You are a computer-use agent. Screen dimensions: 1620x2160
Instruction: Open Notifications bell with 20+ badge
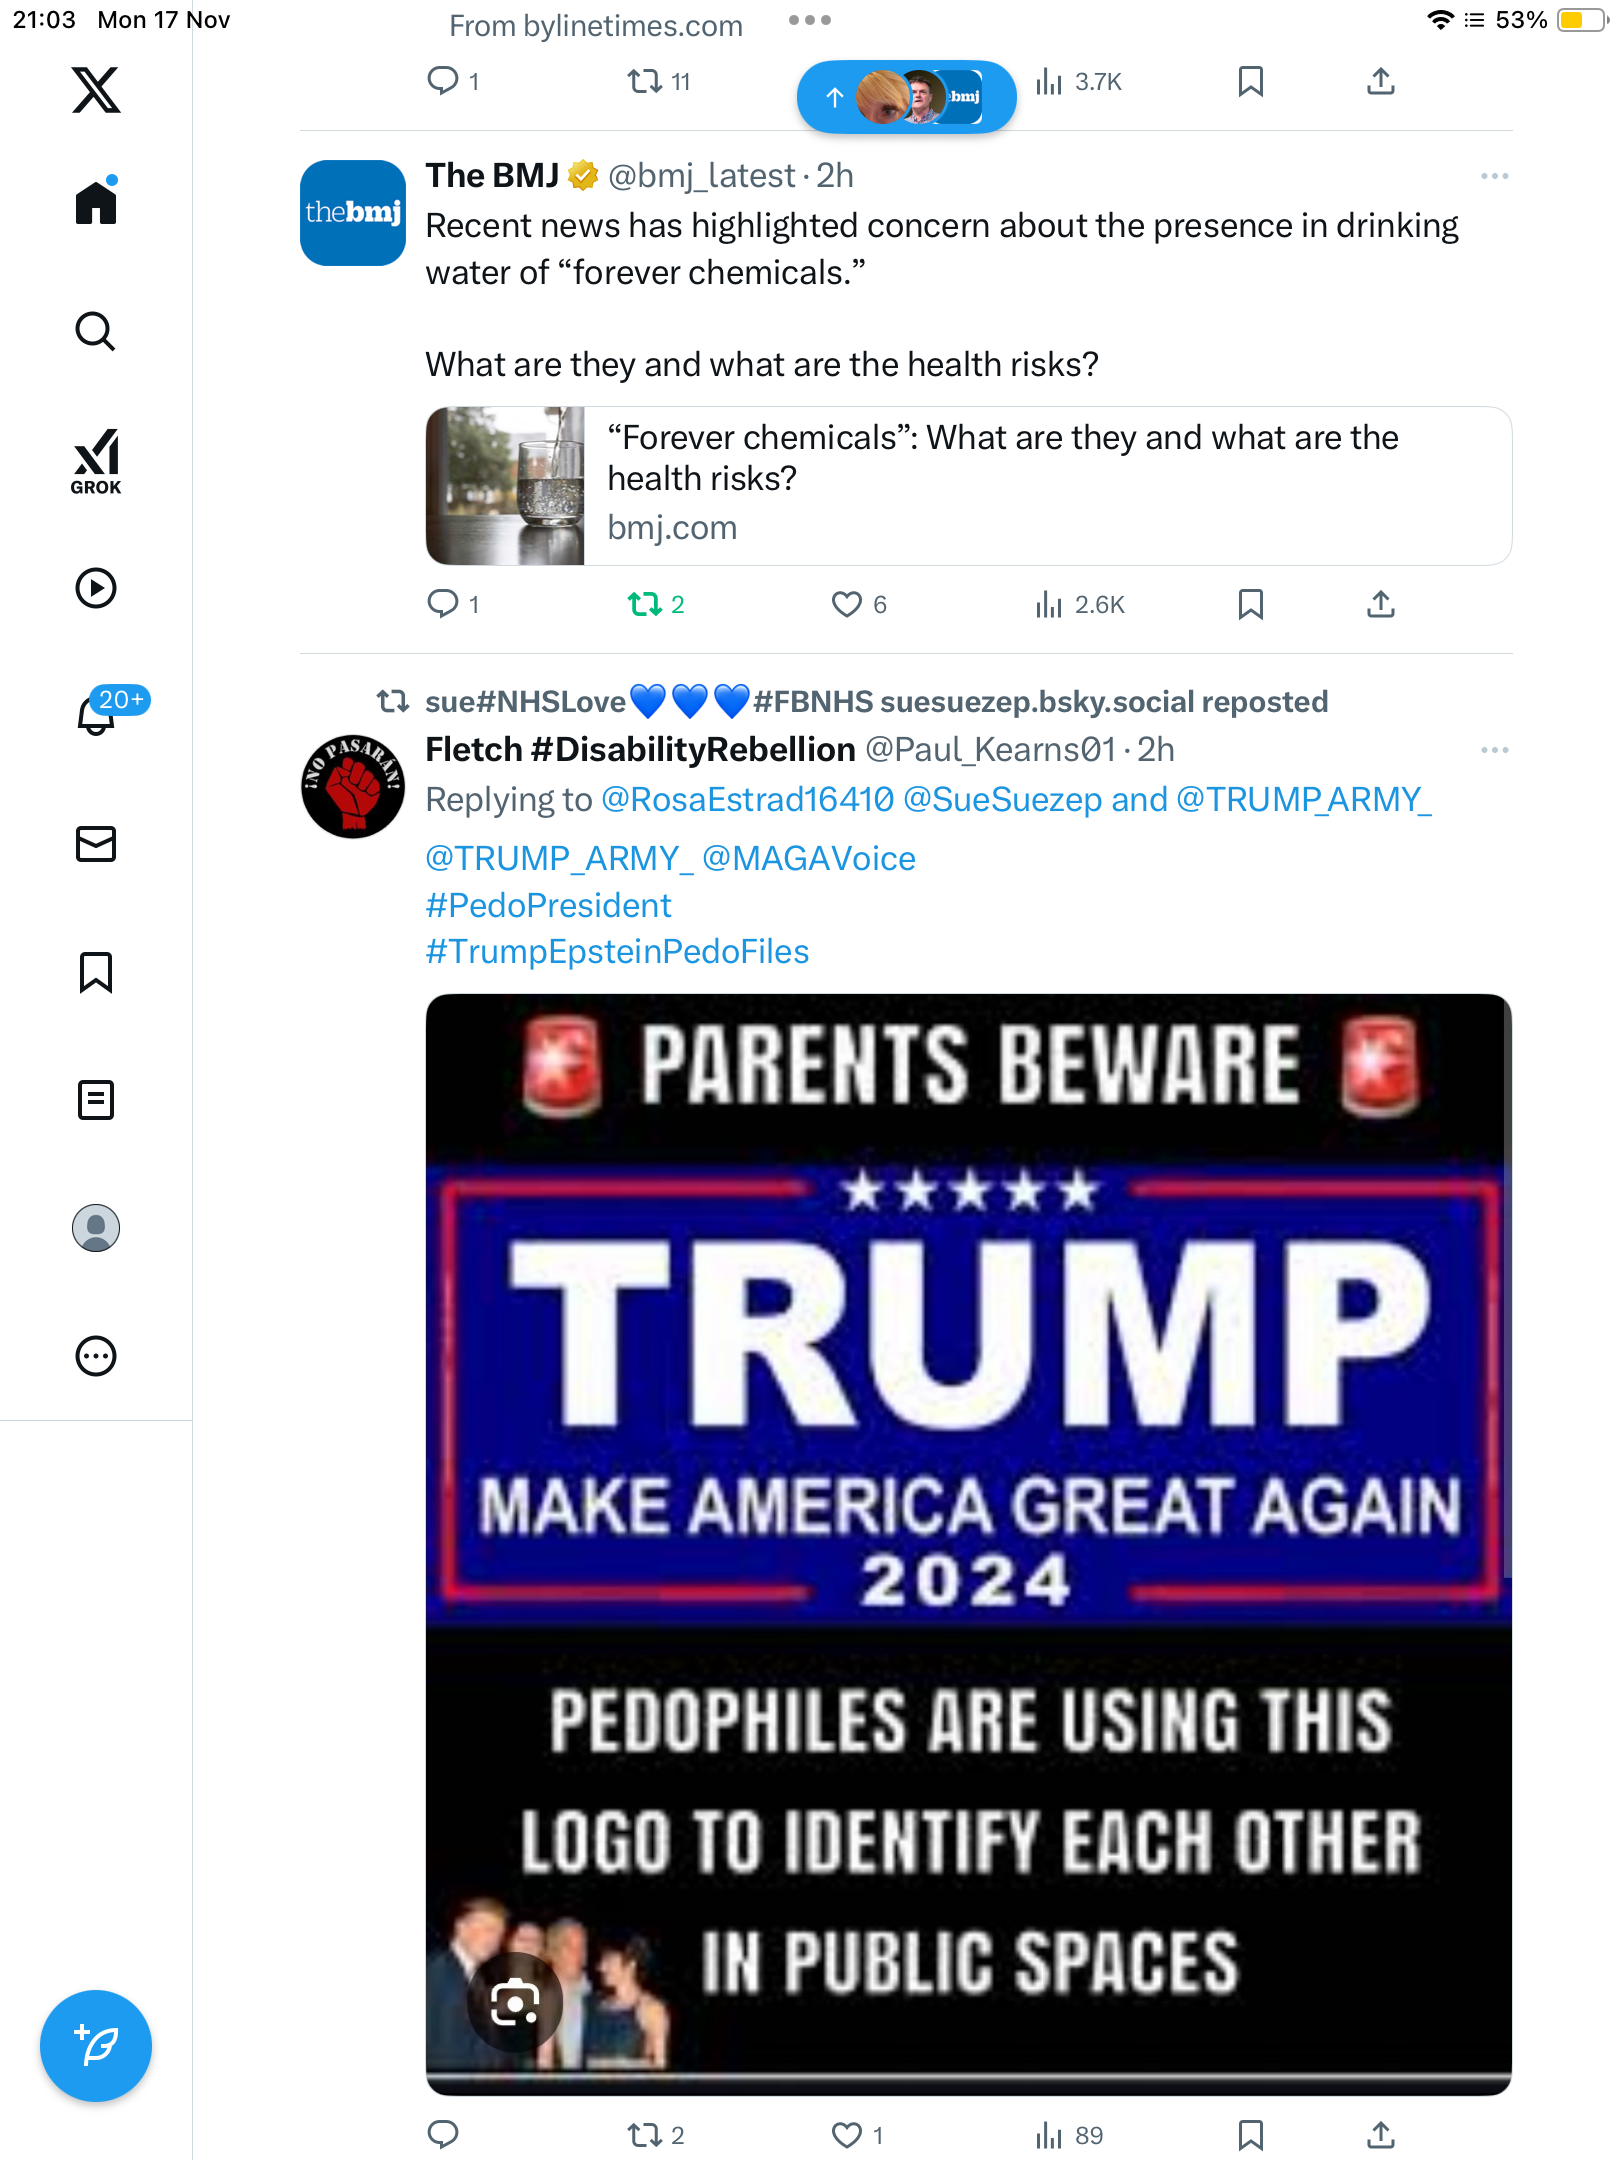point(97,714)
